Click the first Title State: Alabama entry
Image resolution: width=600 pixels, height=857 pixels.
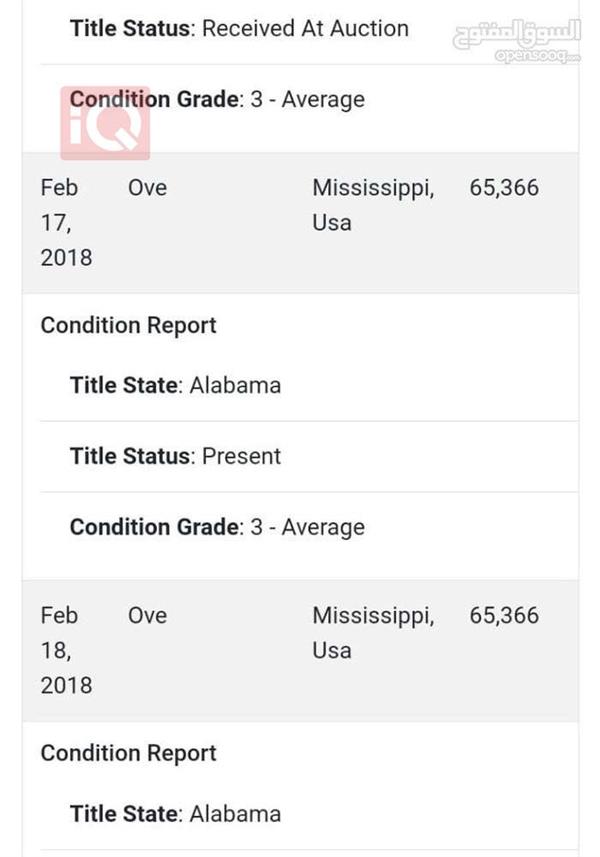coord(175,385)
